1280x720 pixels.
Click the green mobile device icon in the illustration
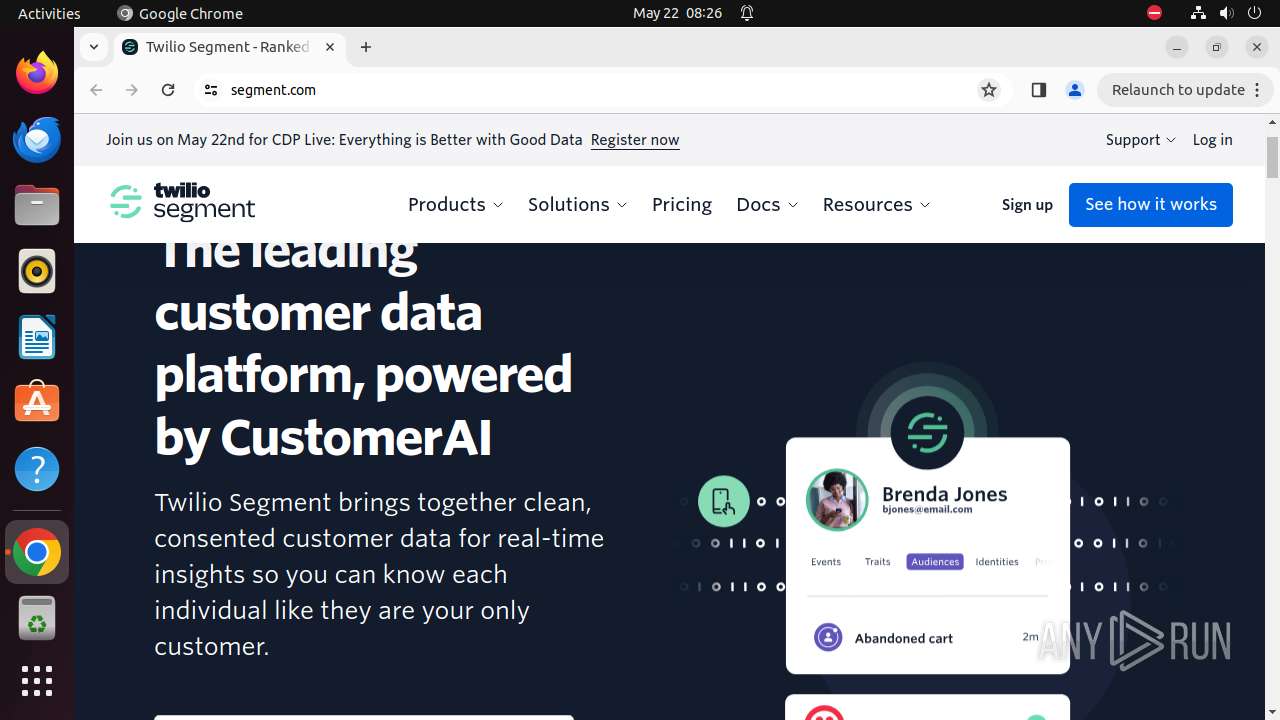[724, 501]
